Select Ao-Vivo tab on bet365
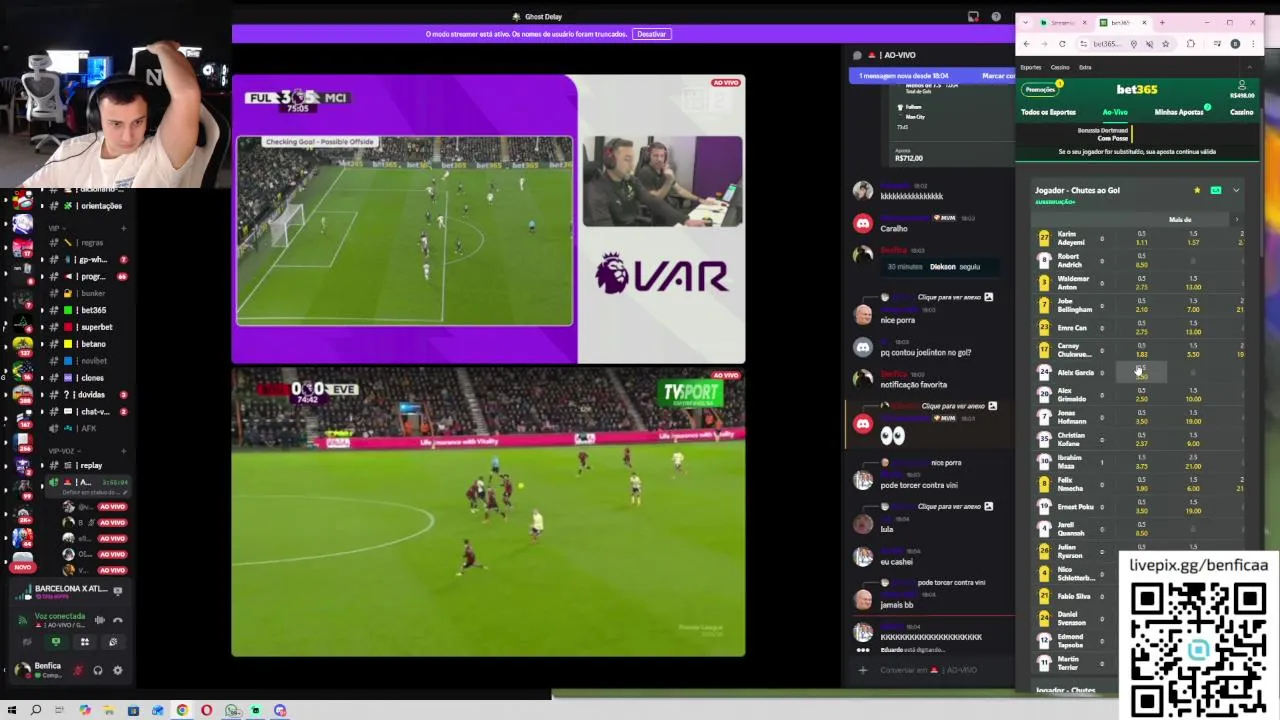Viewport: 1280px width, 720px height. click(1115, 112)
